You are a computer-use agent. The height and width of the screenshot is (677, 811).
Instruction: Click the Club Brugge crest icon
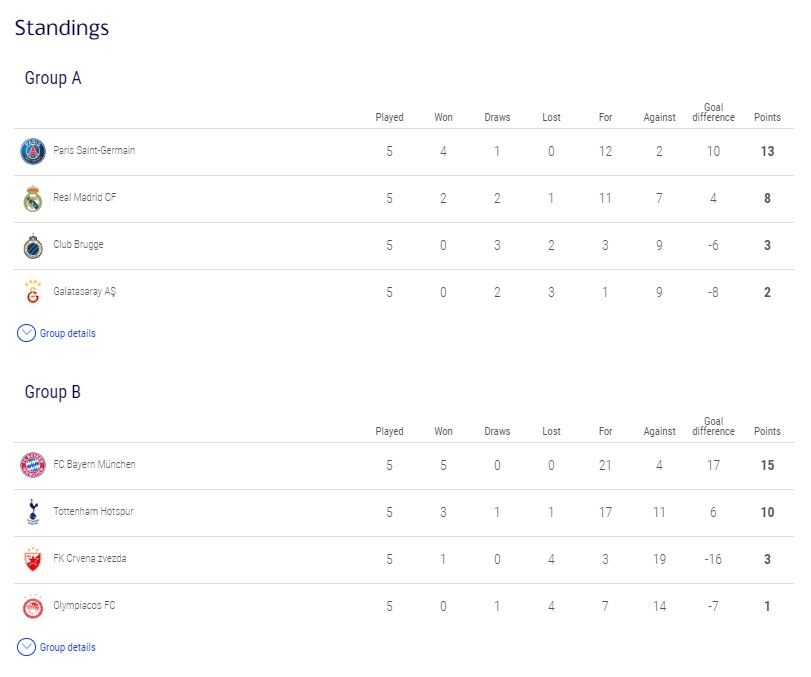(x=33, y=246)
